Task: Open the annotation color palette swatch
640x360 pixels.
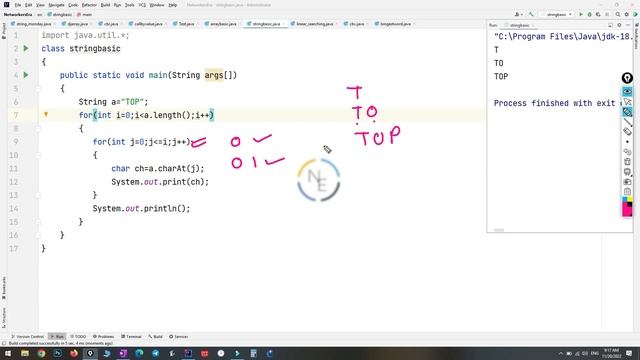Action: tap(627, 207)
